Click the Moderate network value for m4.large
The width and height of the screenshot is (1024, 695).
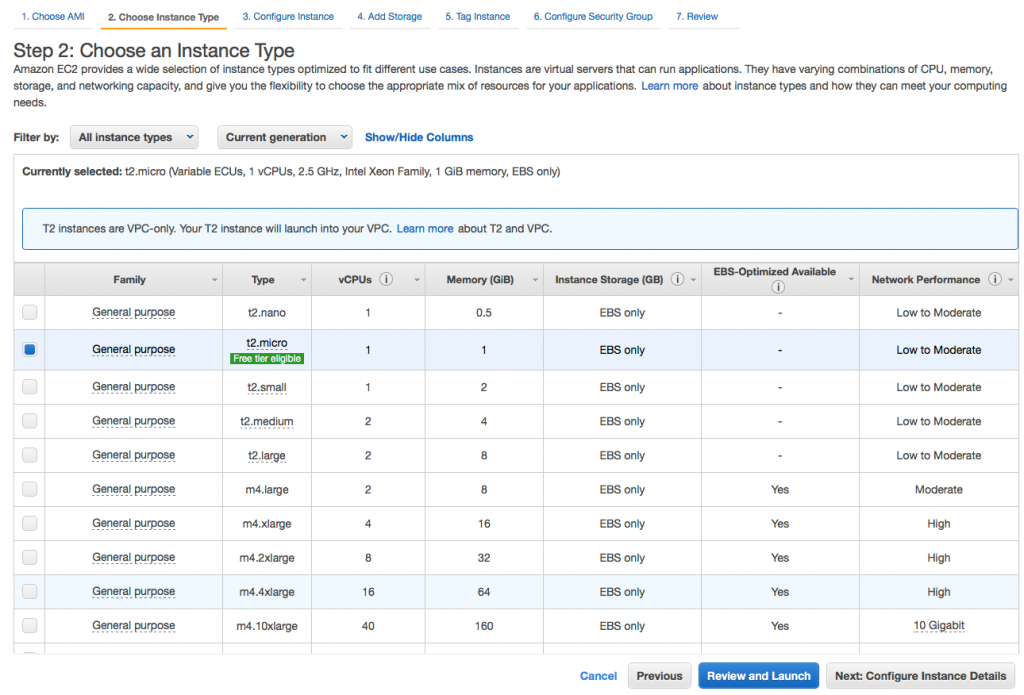coord(938,489)
